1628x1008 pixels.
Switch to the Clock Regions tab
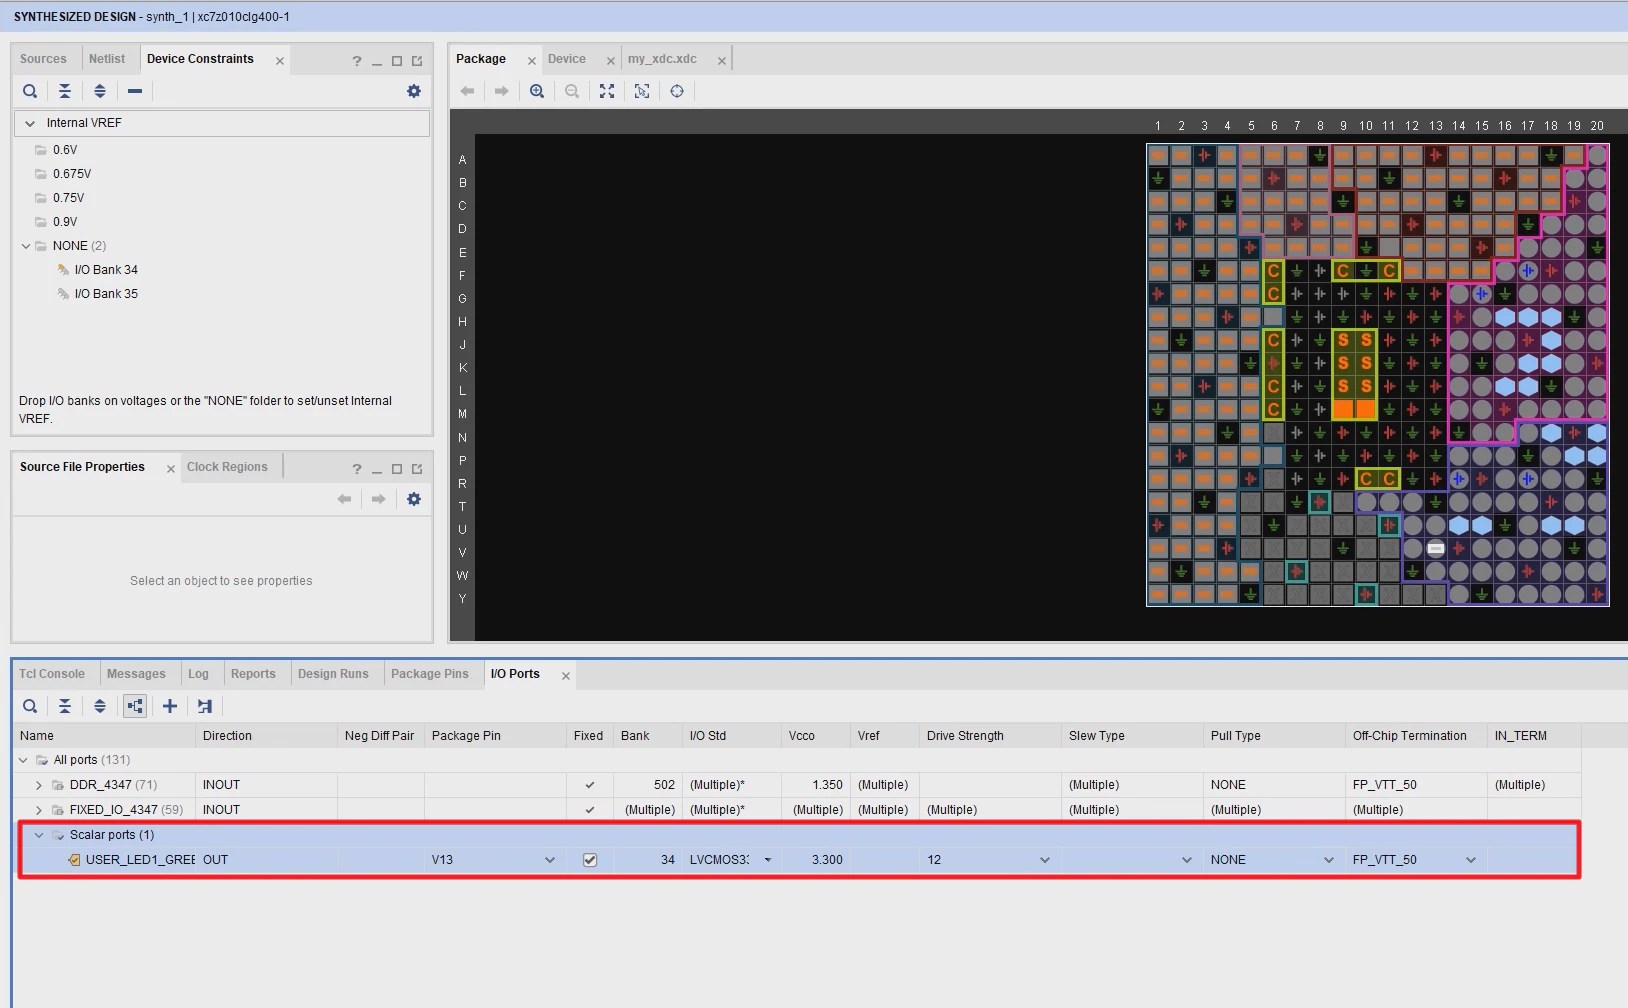click(x=227, y=467)
